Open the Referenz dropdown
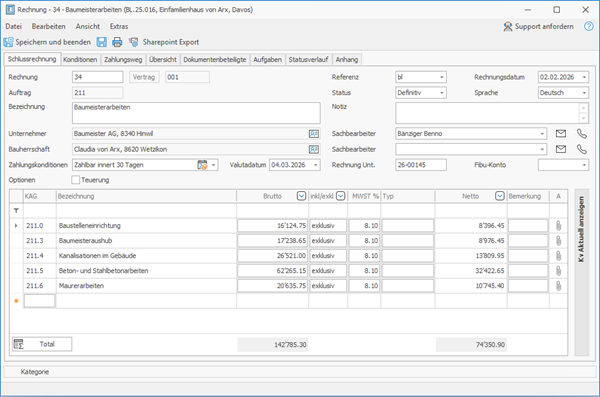This screenshot has width=600, height=397. [x=442, y=77]
